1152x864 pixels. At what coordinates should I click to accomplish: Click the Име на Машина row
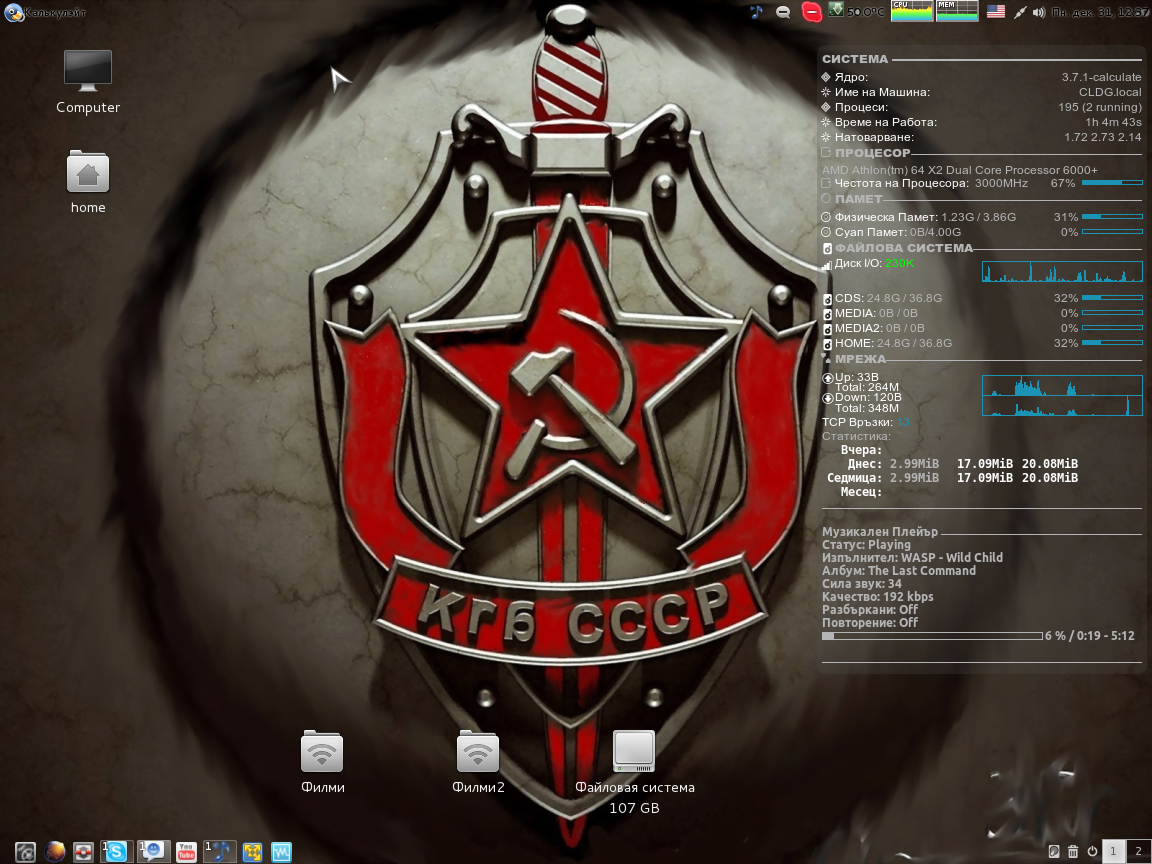[982, 92]
